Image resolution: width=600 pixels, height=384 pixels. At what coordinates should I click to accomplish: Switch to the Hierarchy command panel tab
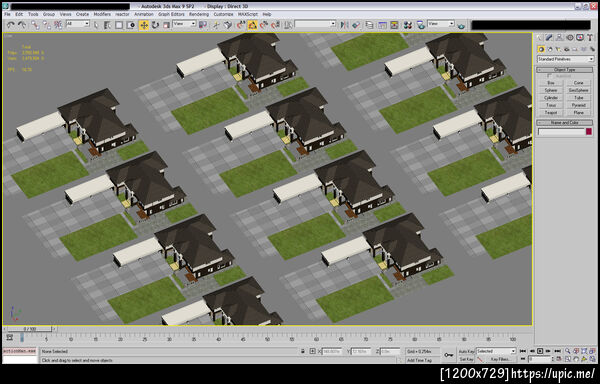coord(560,37)
